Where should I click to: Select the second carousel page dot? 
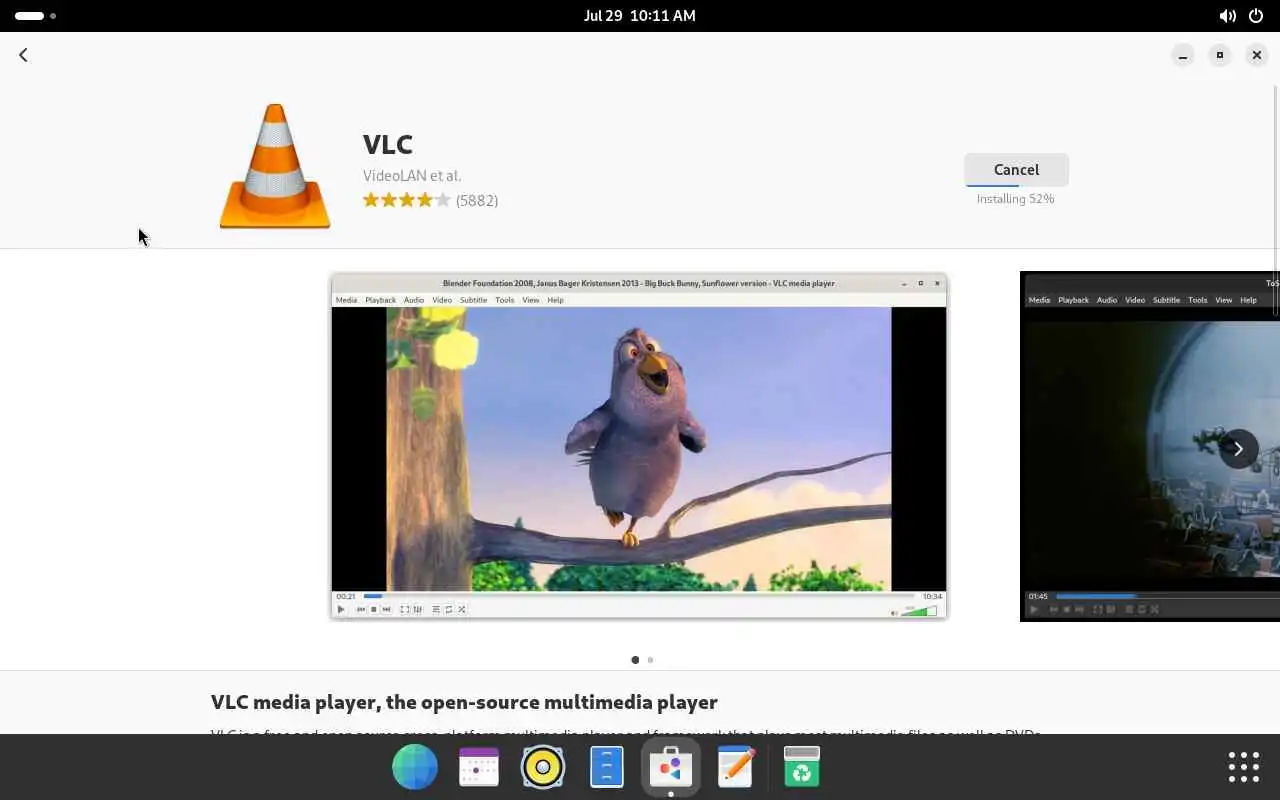(650, 660)
